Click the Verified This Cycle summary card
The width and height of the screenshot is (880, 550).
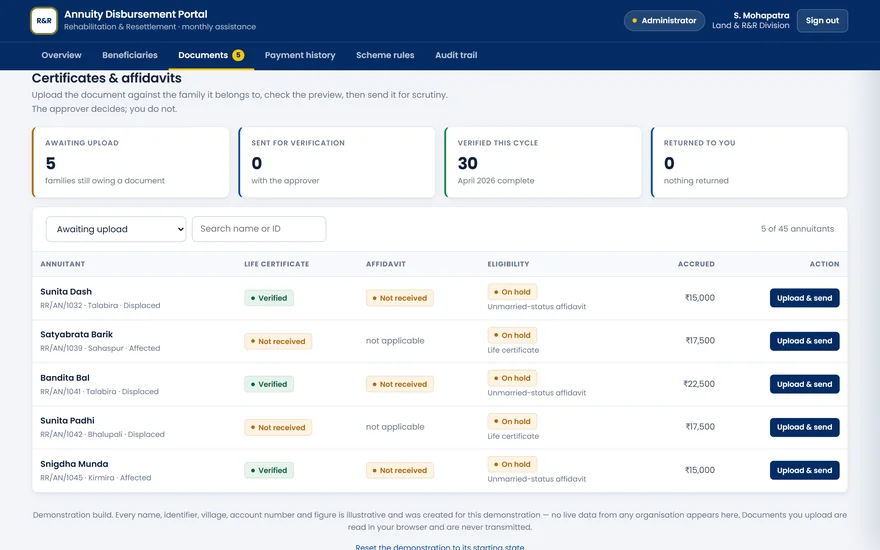(543, 162)
